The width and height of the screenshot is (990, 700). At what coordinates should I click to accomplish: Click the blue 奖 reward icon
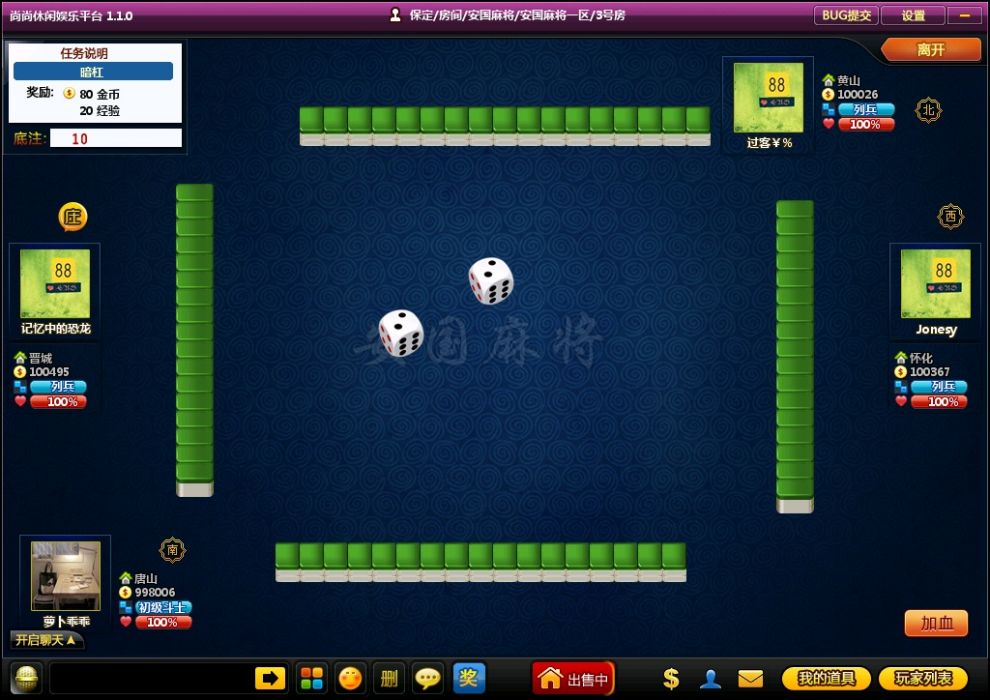[x=468, y=678]
